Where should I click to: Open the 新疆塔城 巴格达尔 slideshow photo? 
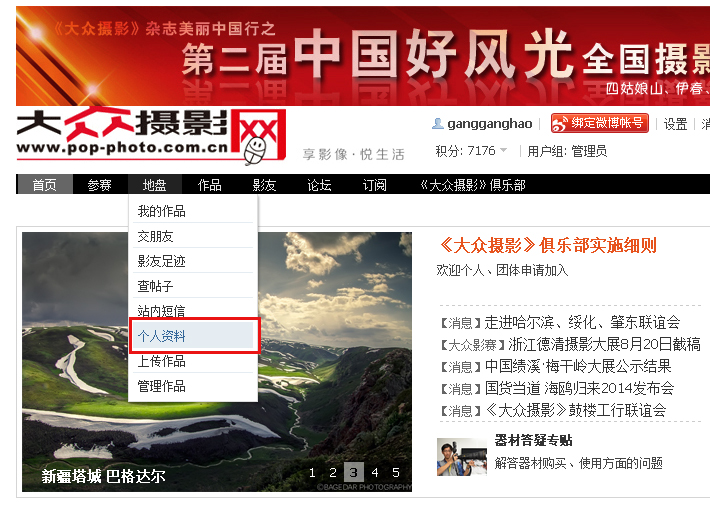[217, 361]
